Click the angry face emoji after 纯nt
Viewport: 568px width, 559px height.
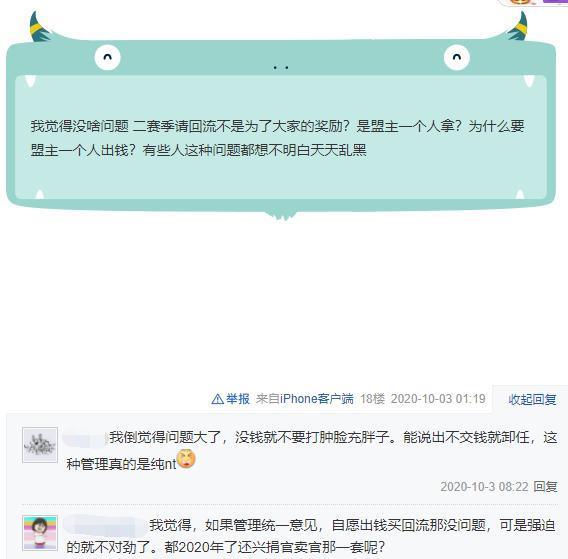click(x=186, y=459)
